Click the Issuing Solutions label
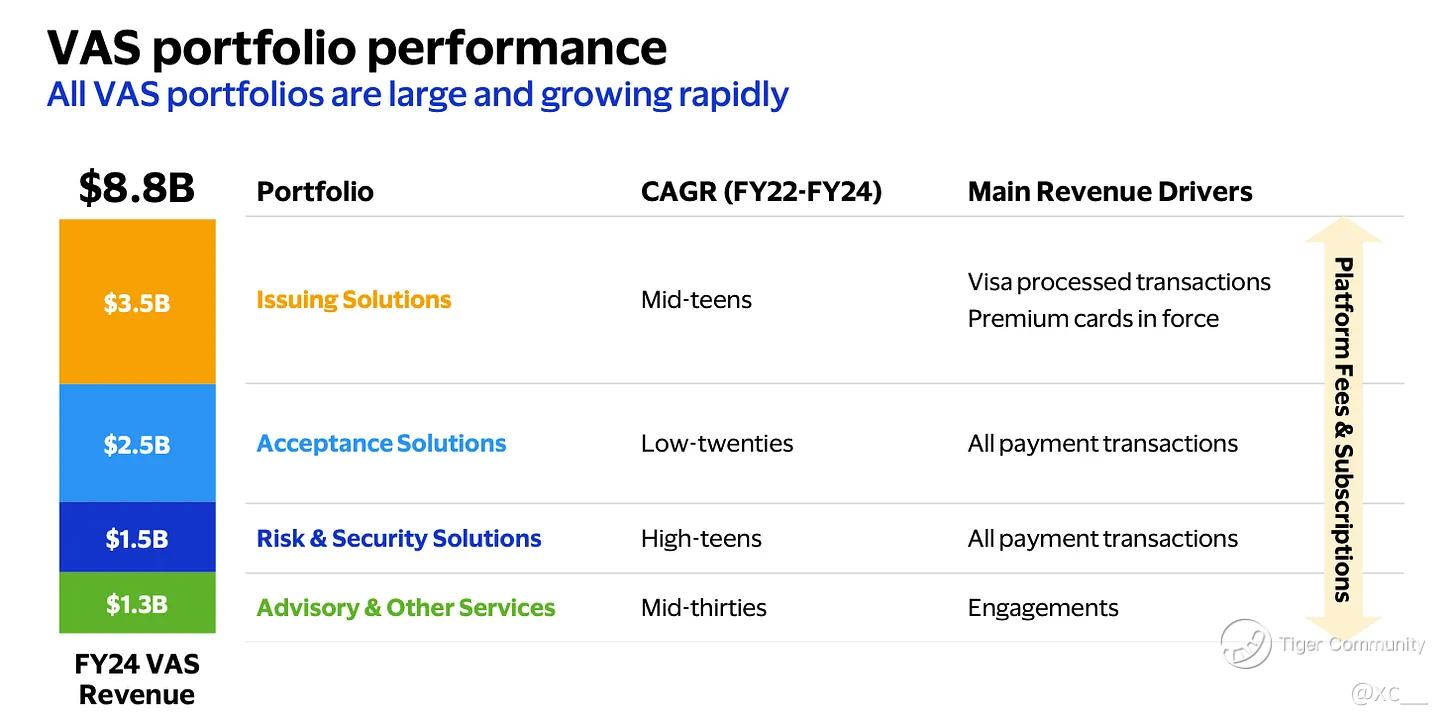 tap(354, 300)
